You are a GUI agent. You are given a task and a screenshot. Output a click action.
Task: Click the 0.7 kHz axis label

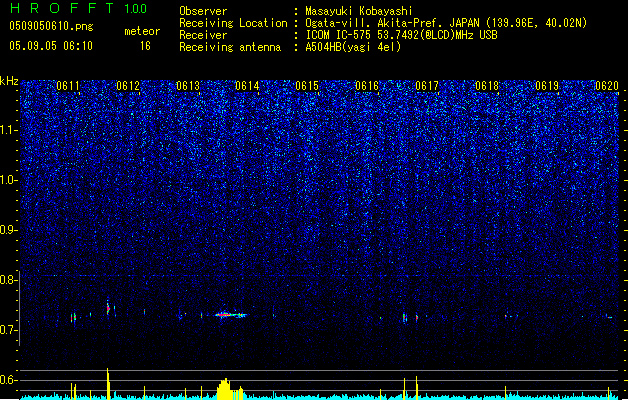[8, 330]
